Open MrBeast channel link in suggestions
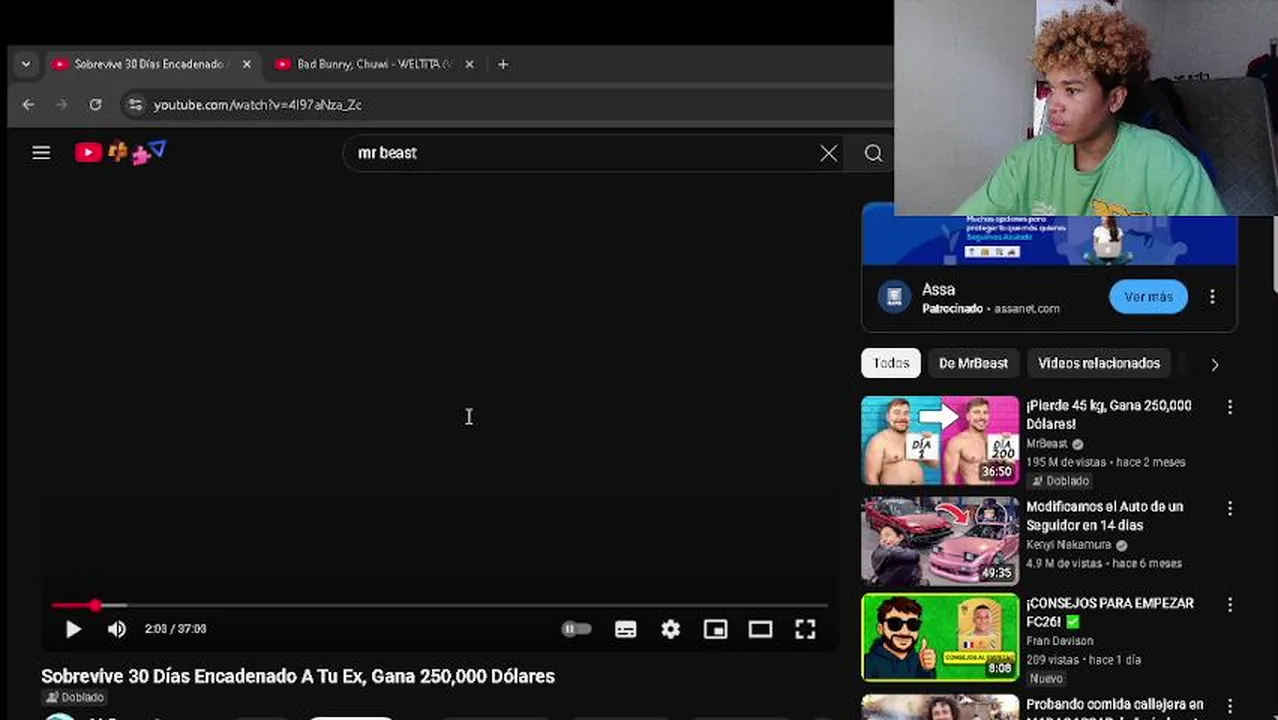Viewport: 1278px width, 720px height. click(x=1047, y=443)
